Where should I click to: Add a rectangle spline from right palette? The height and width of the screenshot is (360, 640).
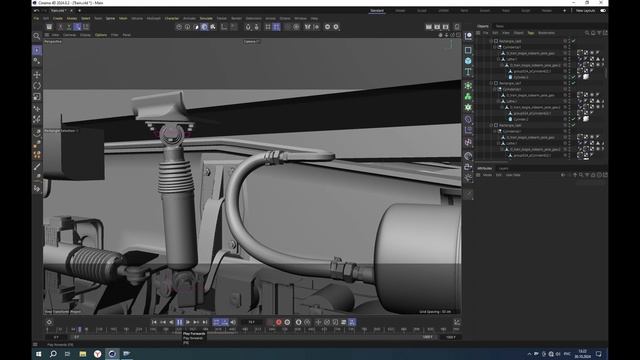coord(468,50)
